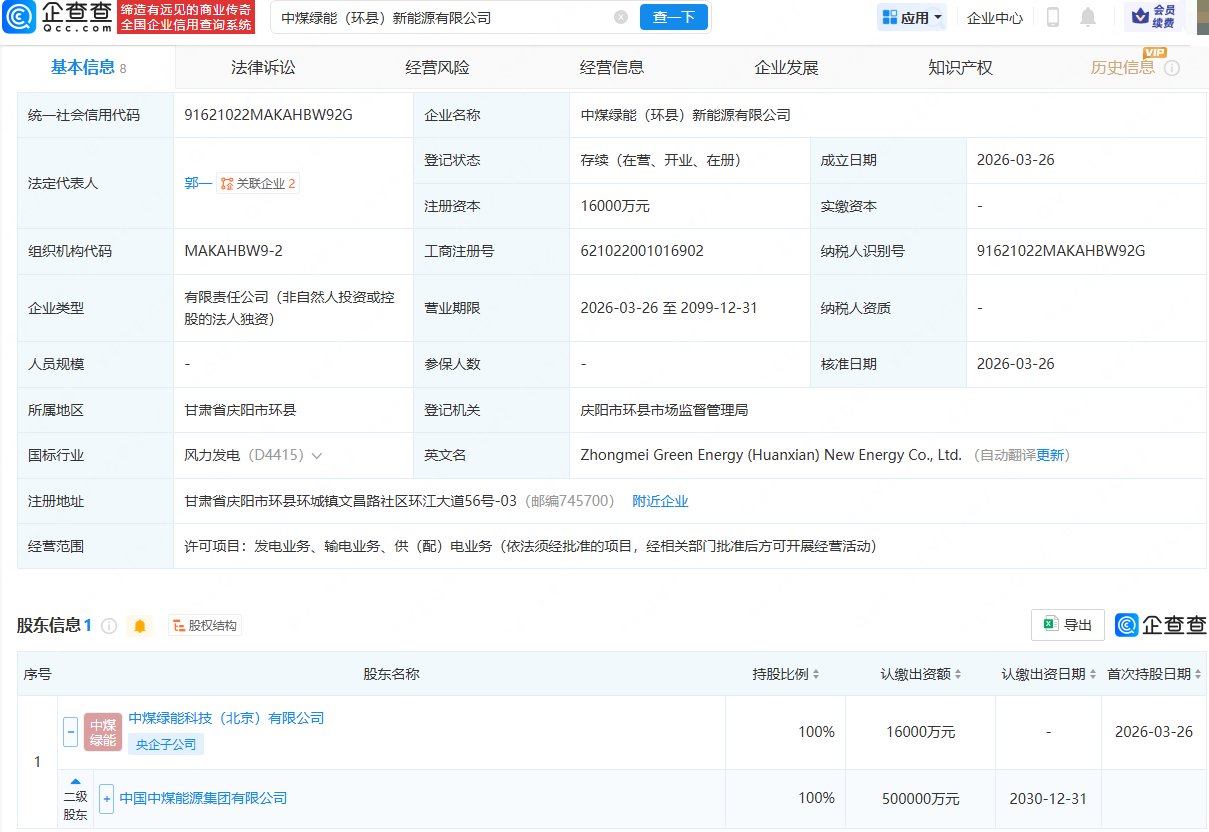Open notifications via the bell icon
Image resolution: width=1209 pixels, height=832 pixels.
(x=1088, y=17)
